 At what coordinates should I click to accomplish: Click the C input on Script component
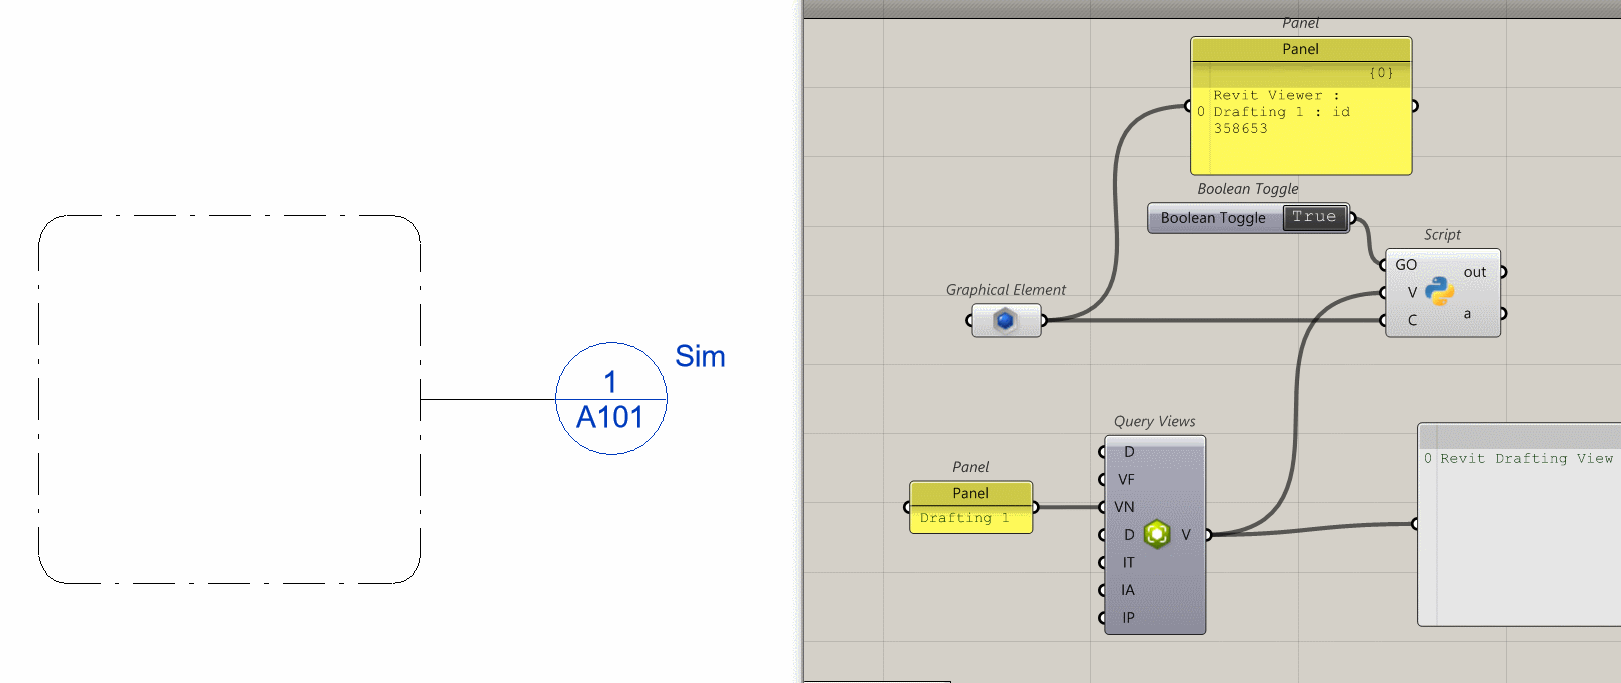[x=1412, y=320]
